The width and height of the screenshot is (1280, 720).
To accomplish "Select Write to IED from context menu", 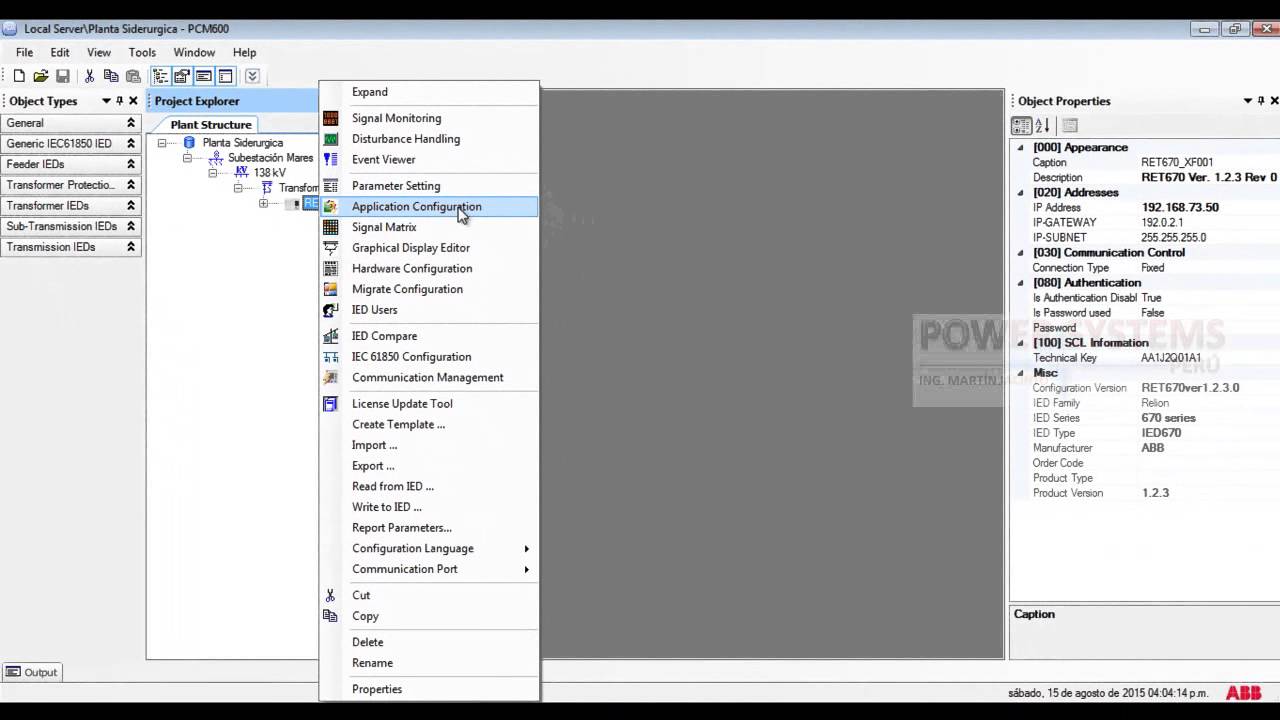I will (430, 507).
